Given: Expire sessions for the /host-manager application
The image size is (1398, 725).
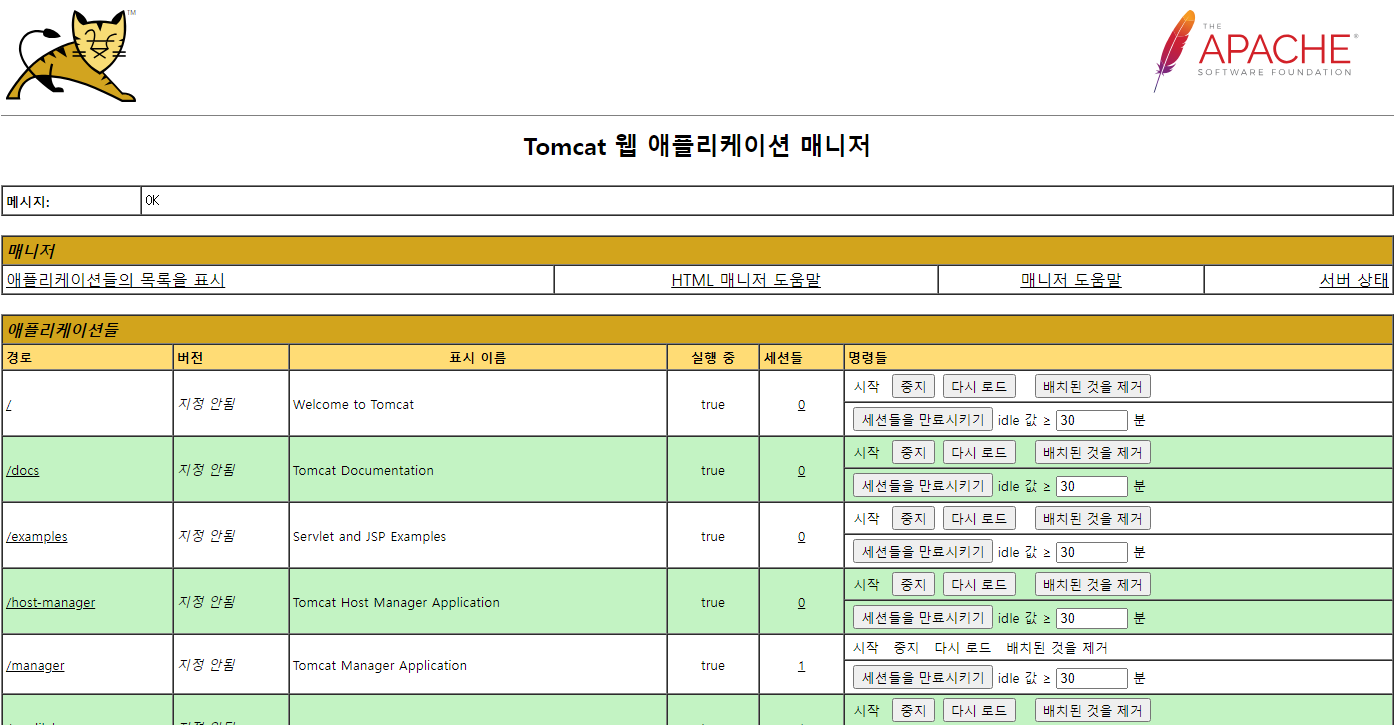Looking at the screenshot, I should pyautogui.click(x=923, y=618).
